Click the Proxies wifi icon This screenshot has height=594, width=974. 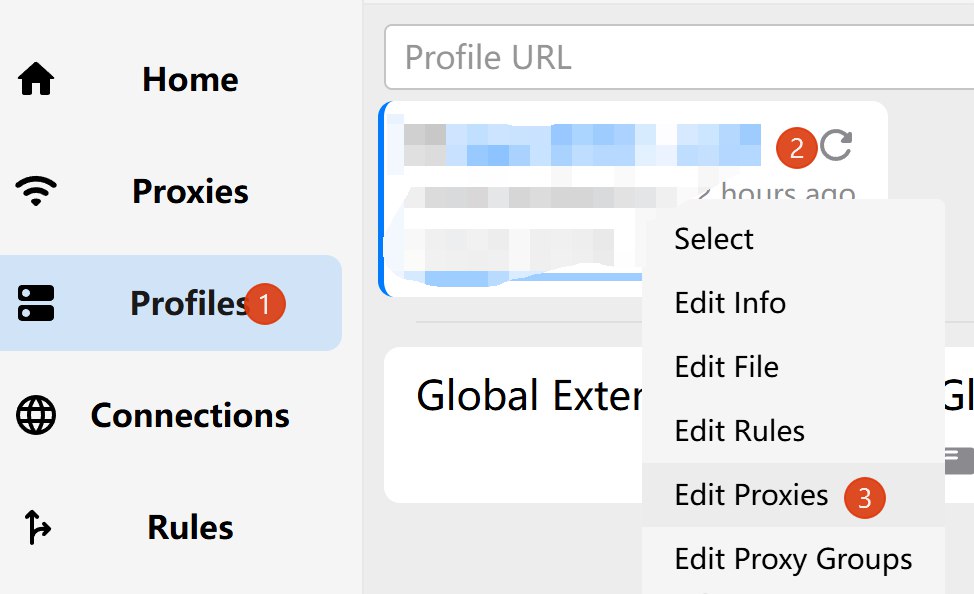click(x=36, y=191)
